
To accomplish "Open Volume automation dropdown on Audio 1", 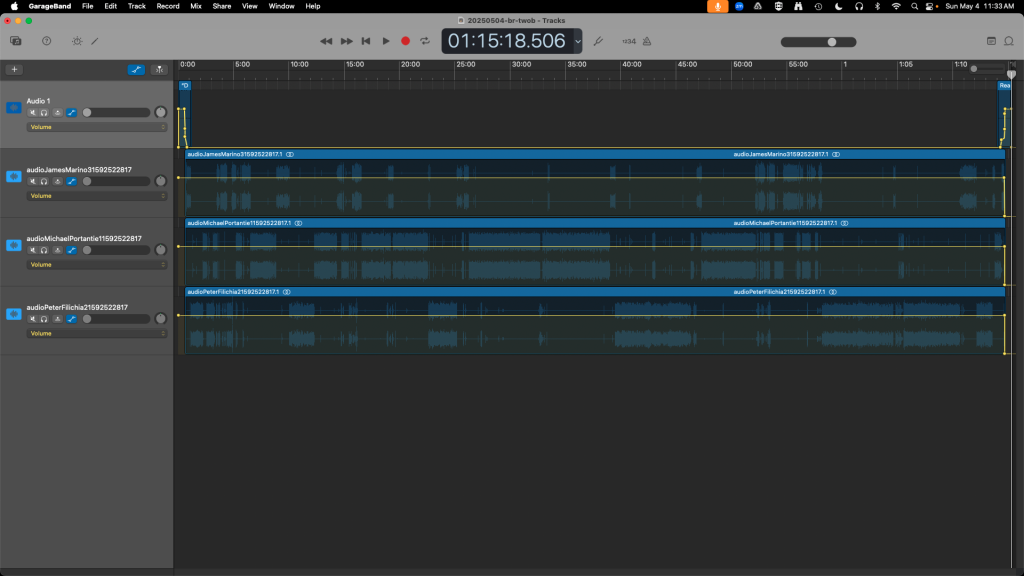I will click(x=96, y=127).
